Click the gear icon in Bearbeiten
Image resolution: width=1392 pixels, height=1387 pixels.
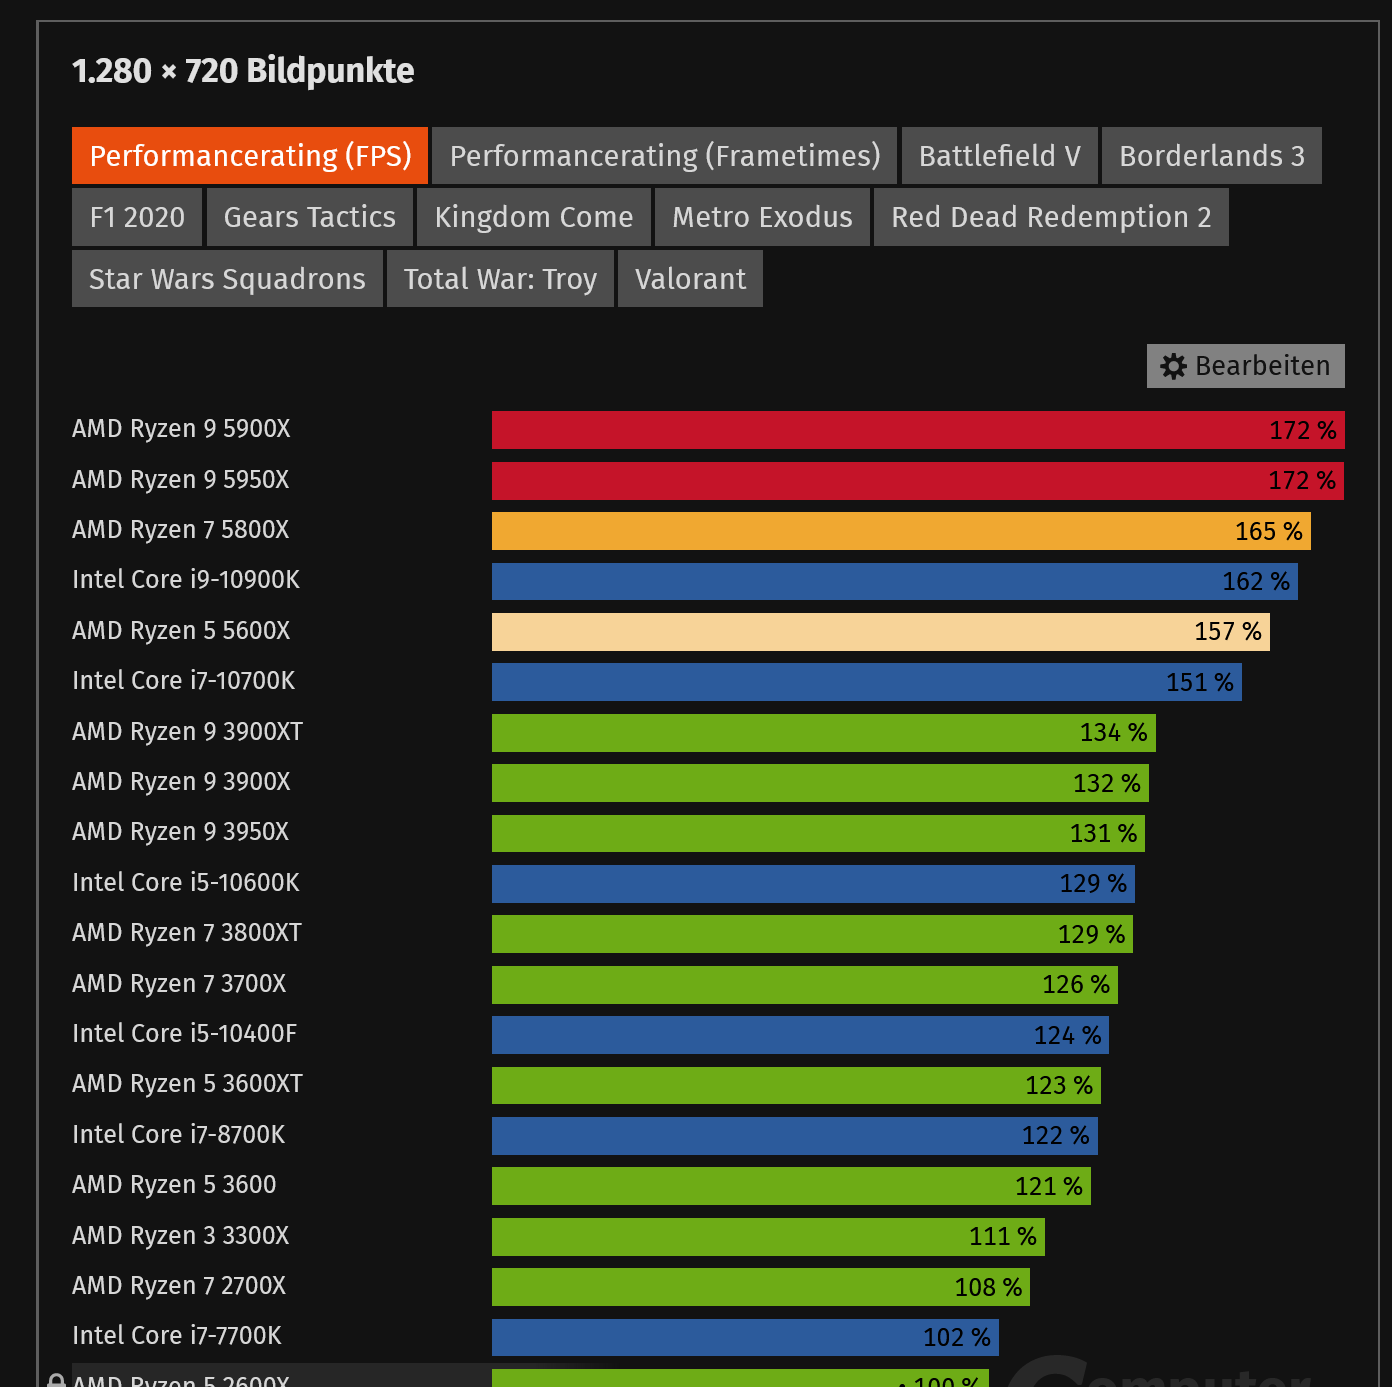point(1174,366)
